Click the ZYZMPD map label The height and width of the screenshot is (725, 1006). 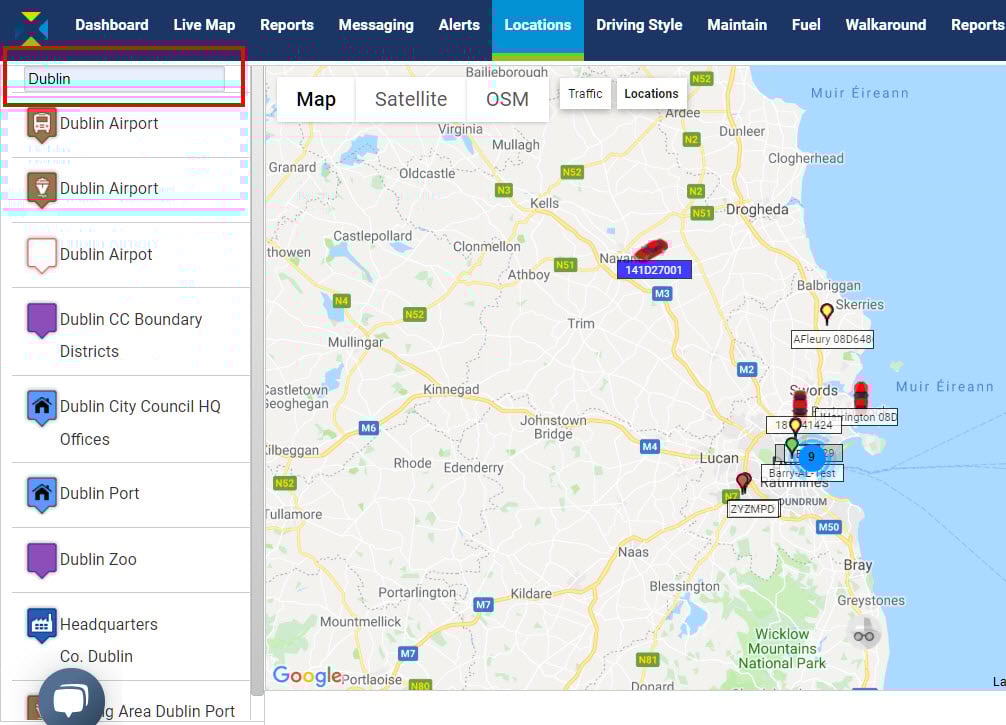tap(753, 509)
